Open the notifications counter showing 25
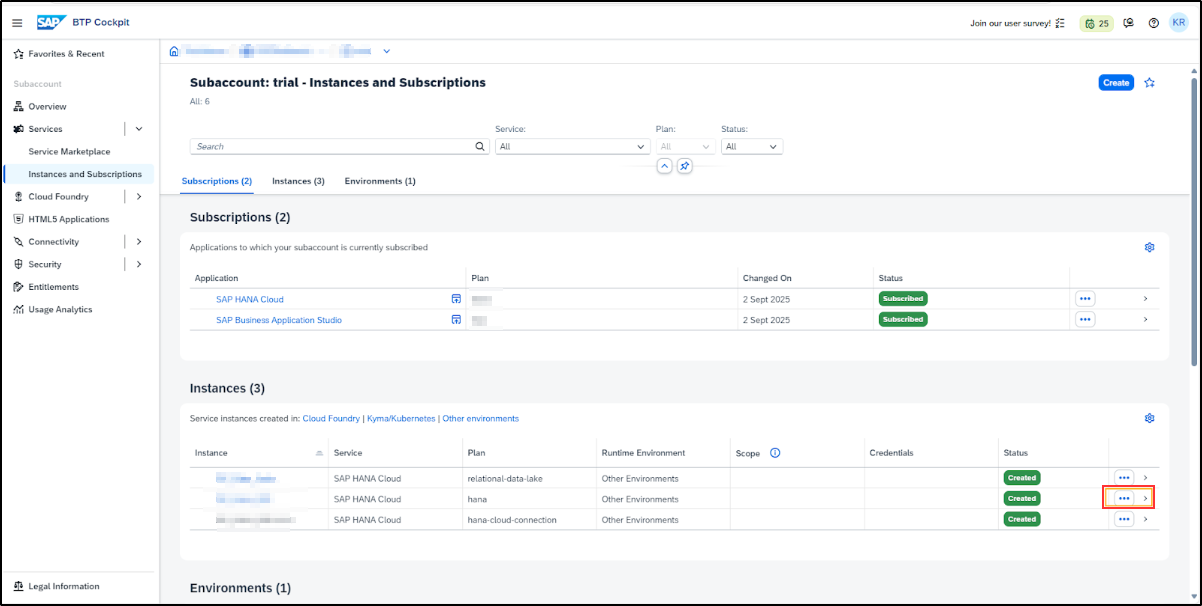 pyautogui.click(x=1095, y=23)
